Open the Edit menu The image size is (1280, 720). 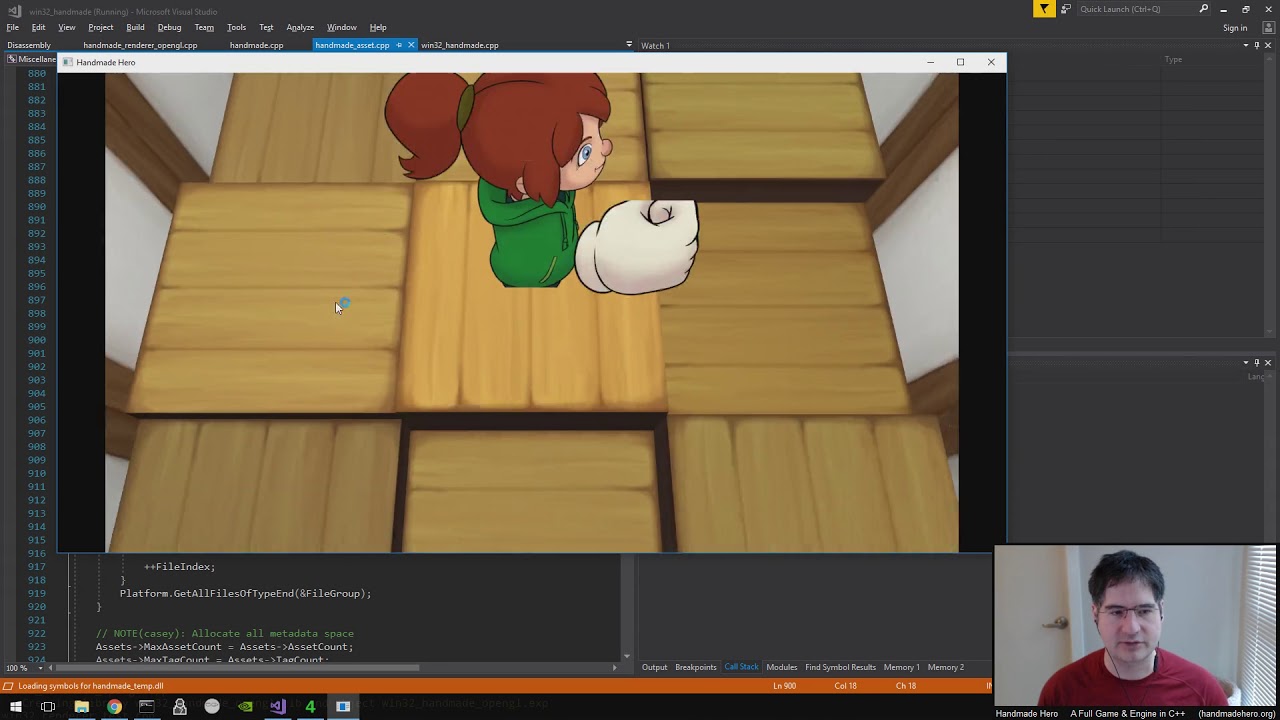38,28
